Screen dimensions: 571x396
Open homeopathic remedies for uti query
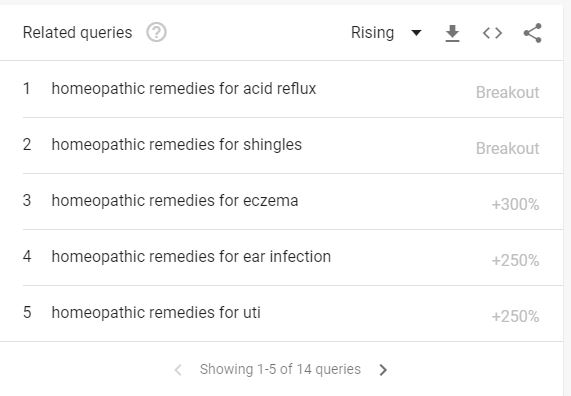click(x=156, y=313)
